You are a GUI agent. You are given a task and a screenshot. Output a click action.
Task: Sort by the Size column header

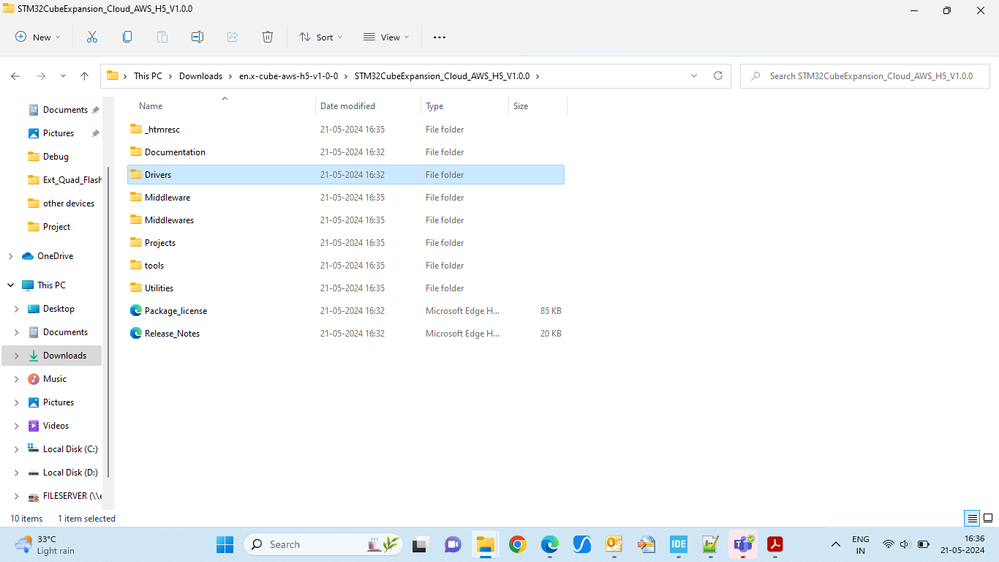[521, 106]
